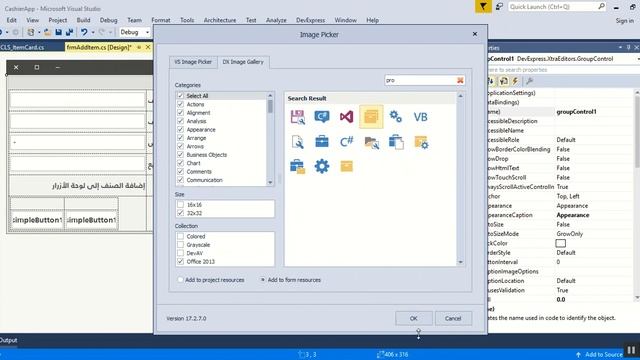Pick the plain C# text icon
Screen dimensions: 640x360
pyautogui.click(x=347, y=142)
